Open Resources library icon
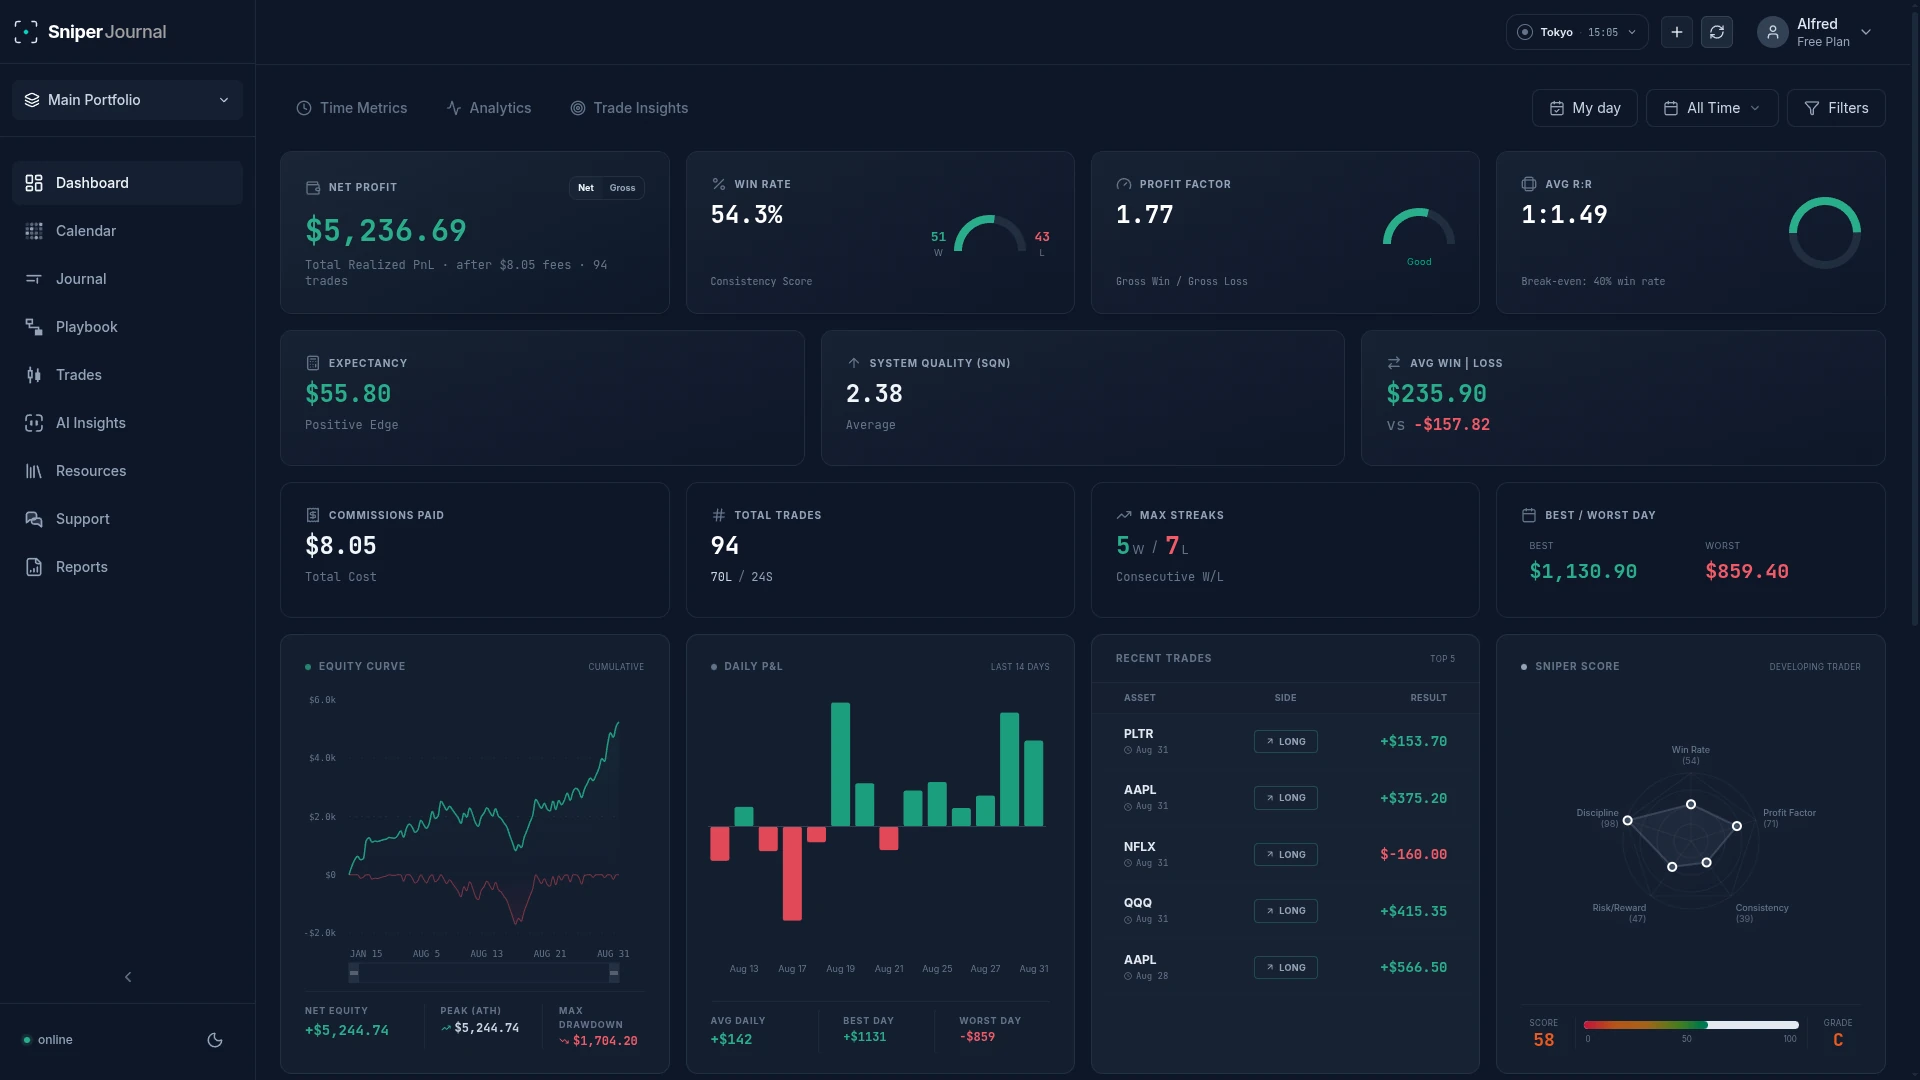The image size is (1920, 1080). pos(34,471)
